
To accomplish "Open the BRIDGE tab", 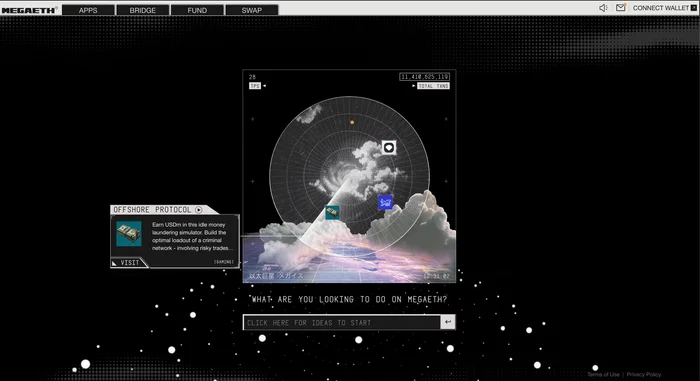I will tap(143, 10).
